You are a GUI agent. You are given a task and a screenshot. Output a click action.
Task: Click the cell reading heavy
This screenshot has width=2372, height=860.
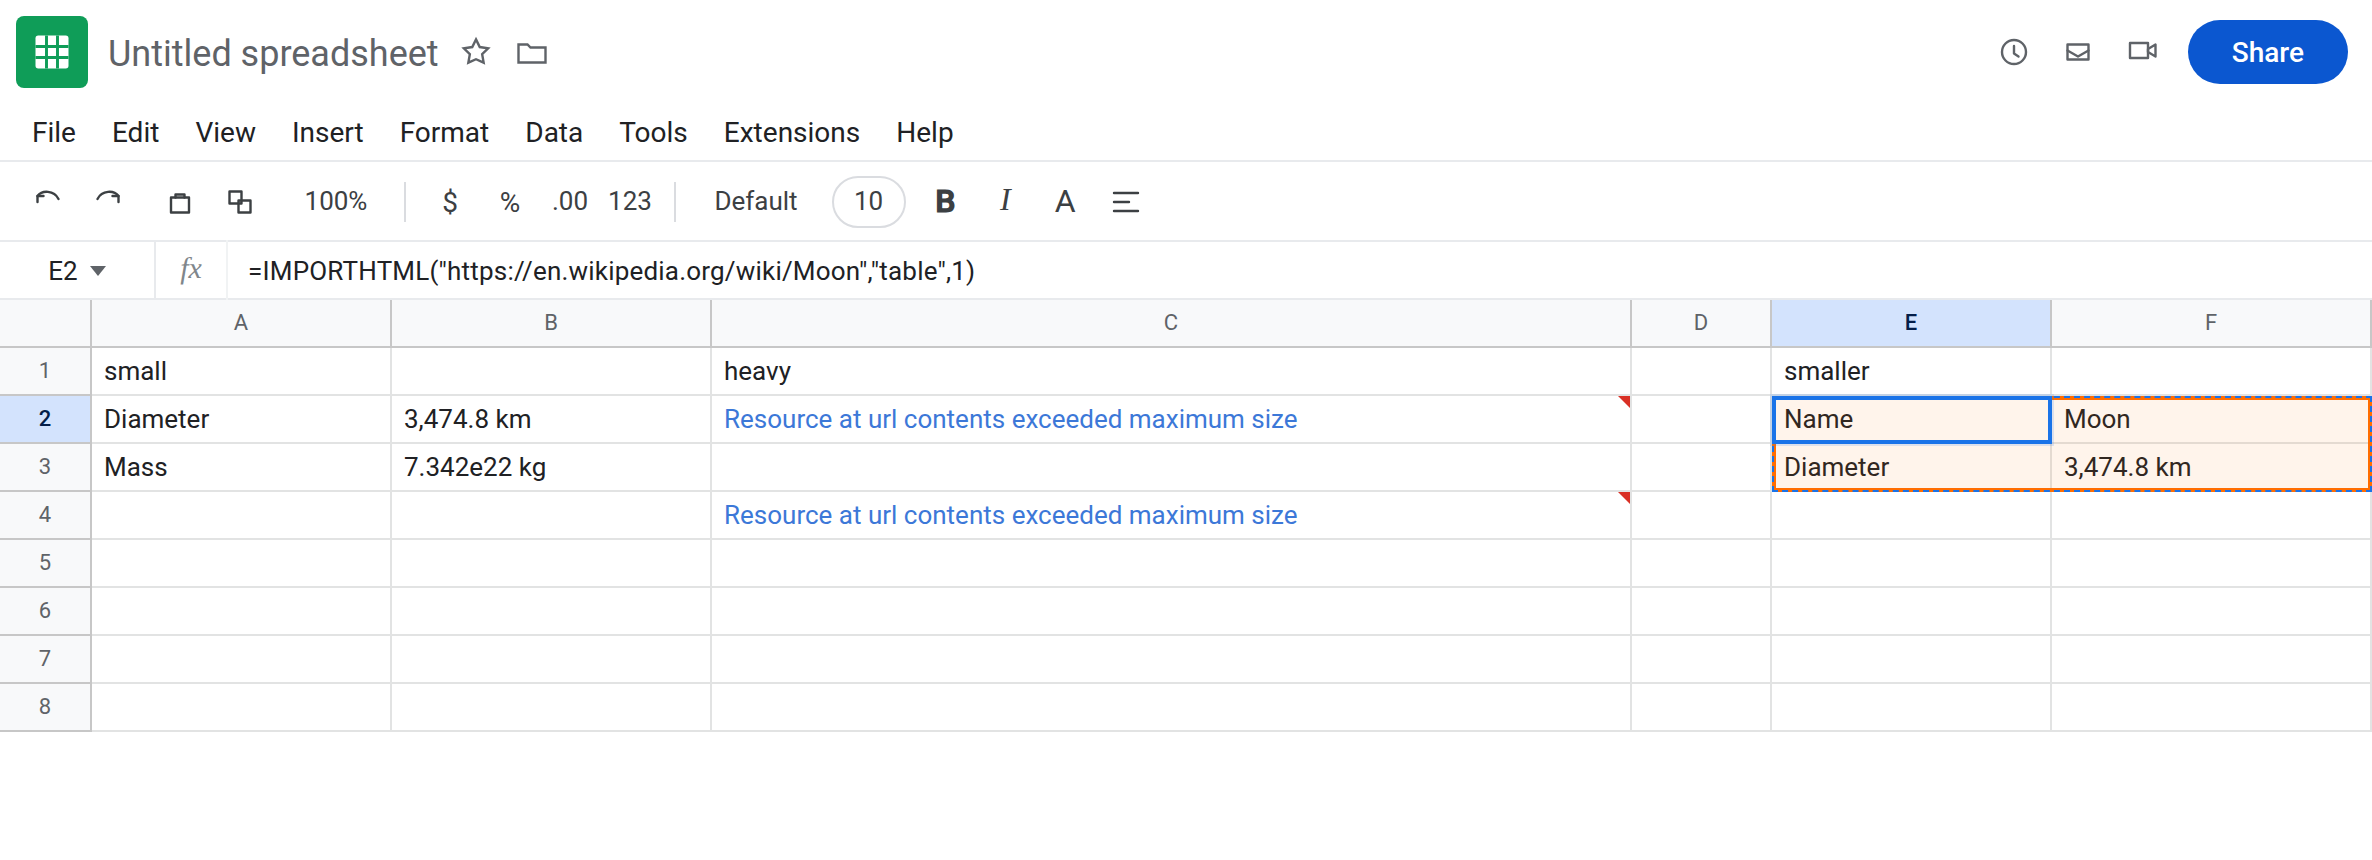point(1171,371)
